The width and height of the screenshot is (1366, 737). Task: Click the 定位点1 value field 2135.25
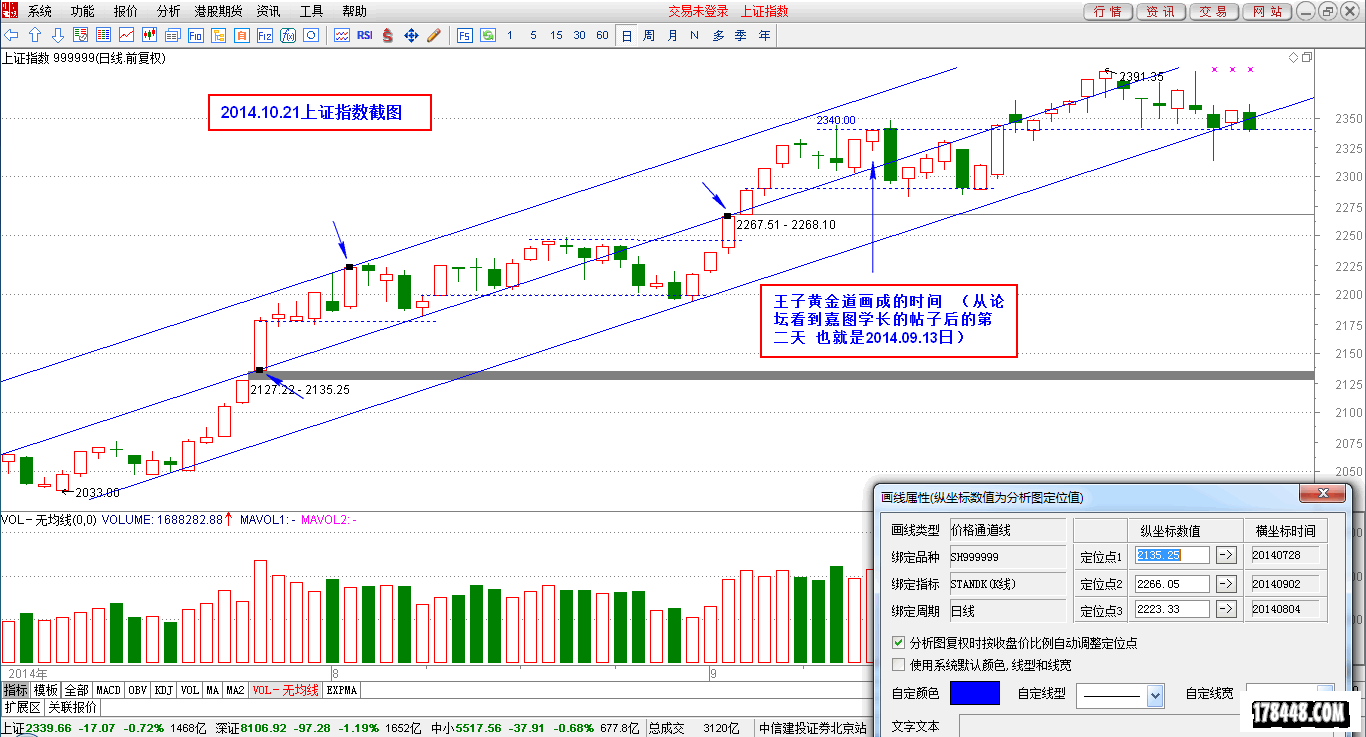1172,555
